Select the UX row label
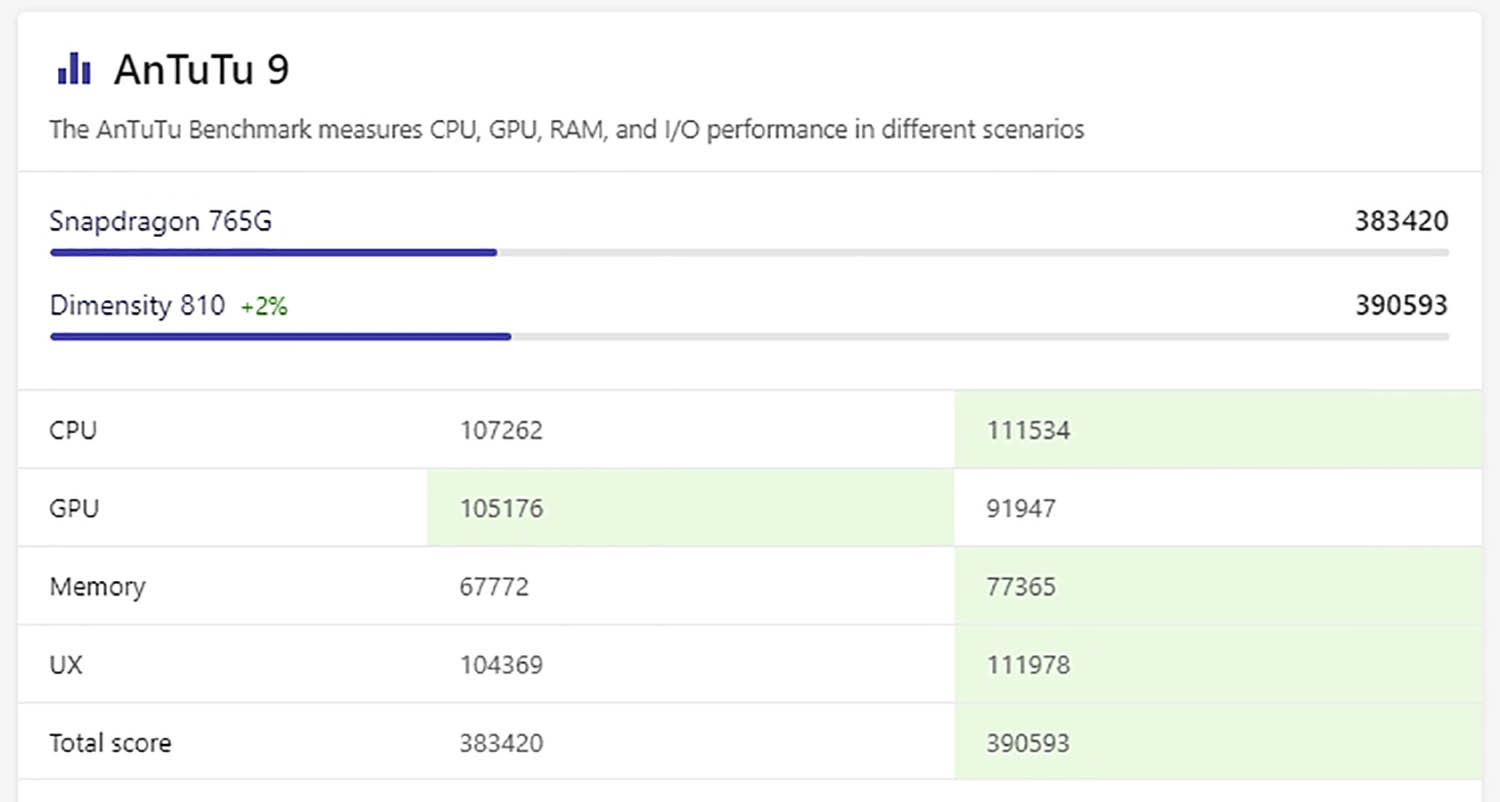The height and width of the screenshot is (802, 1500). coord(66,665)
